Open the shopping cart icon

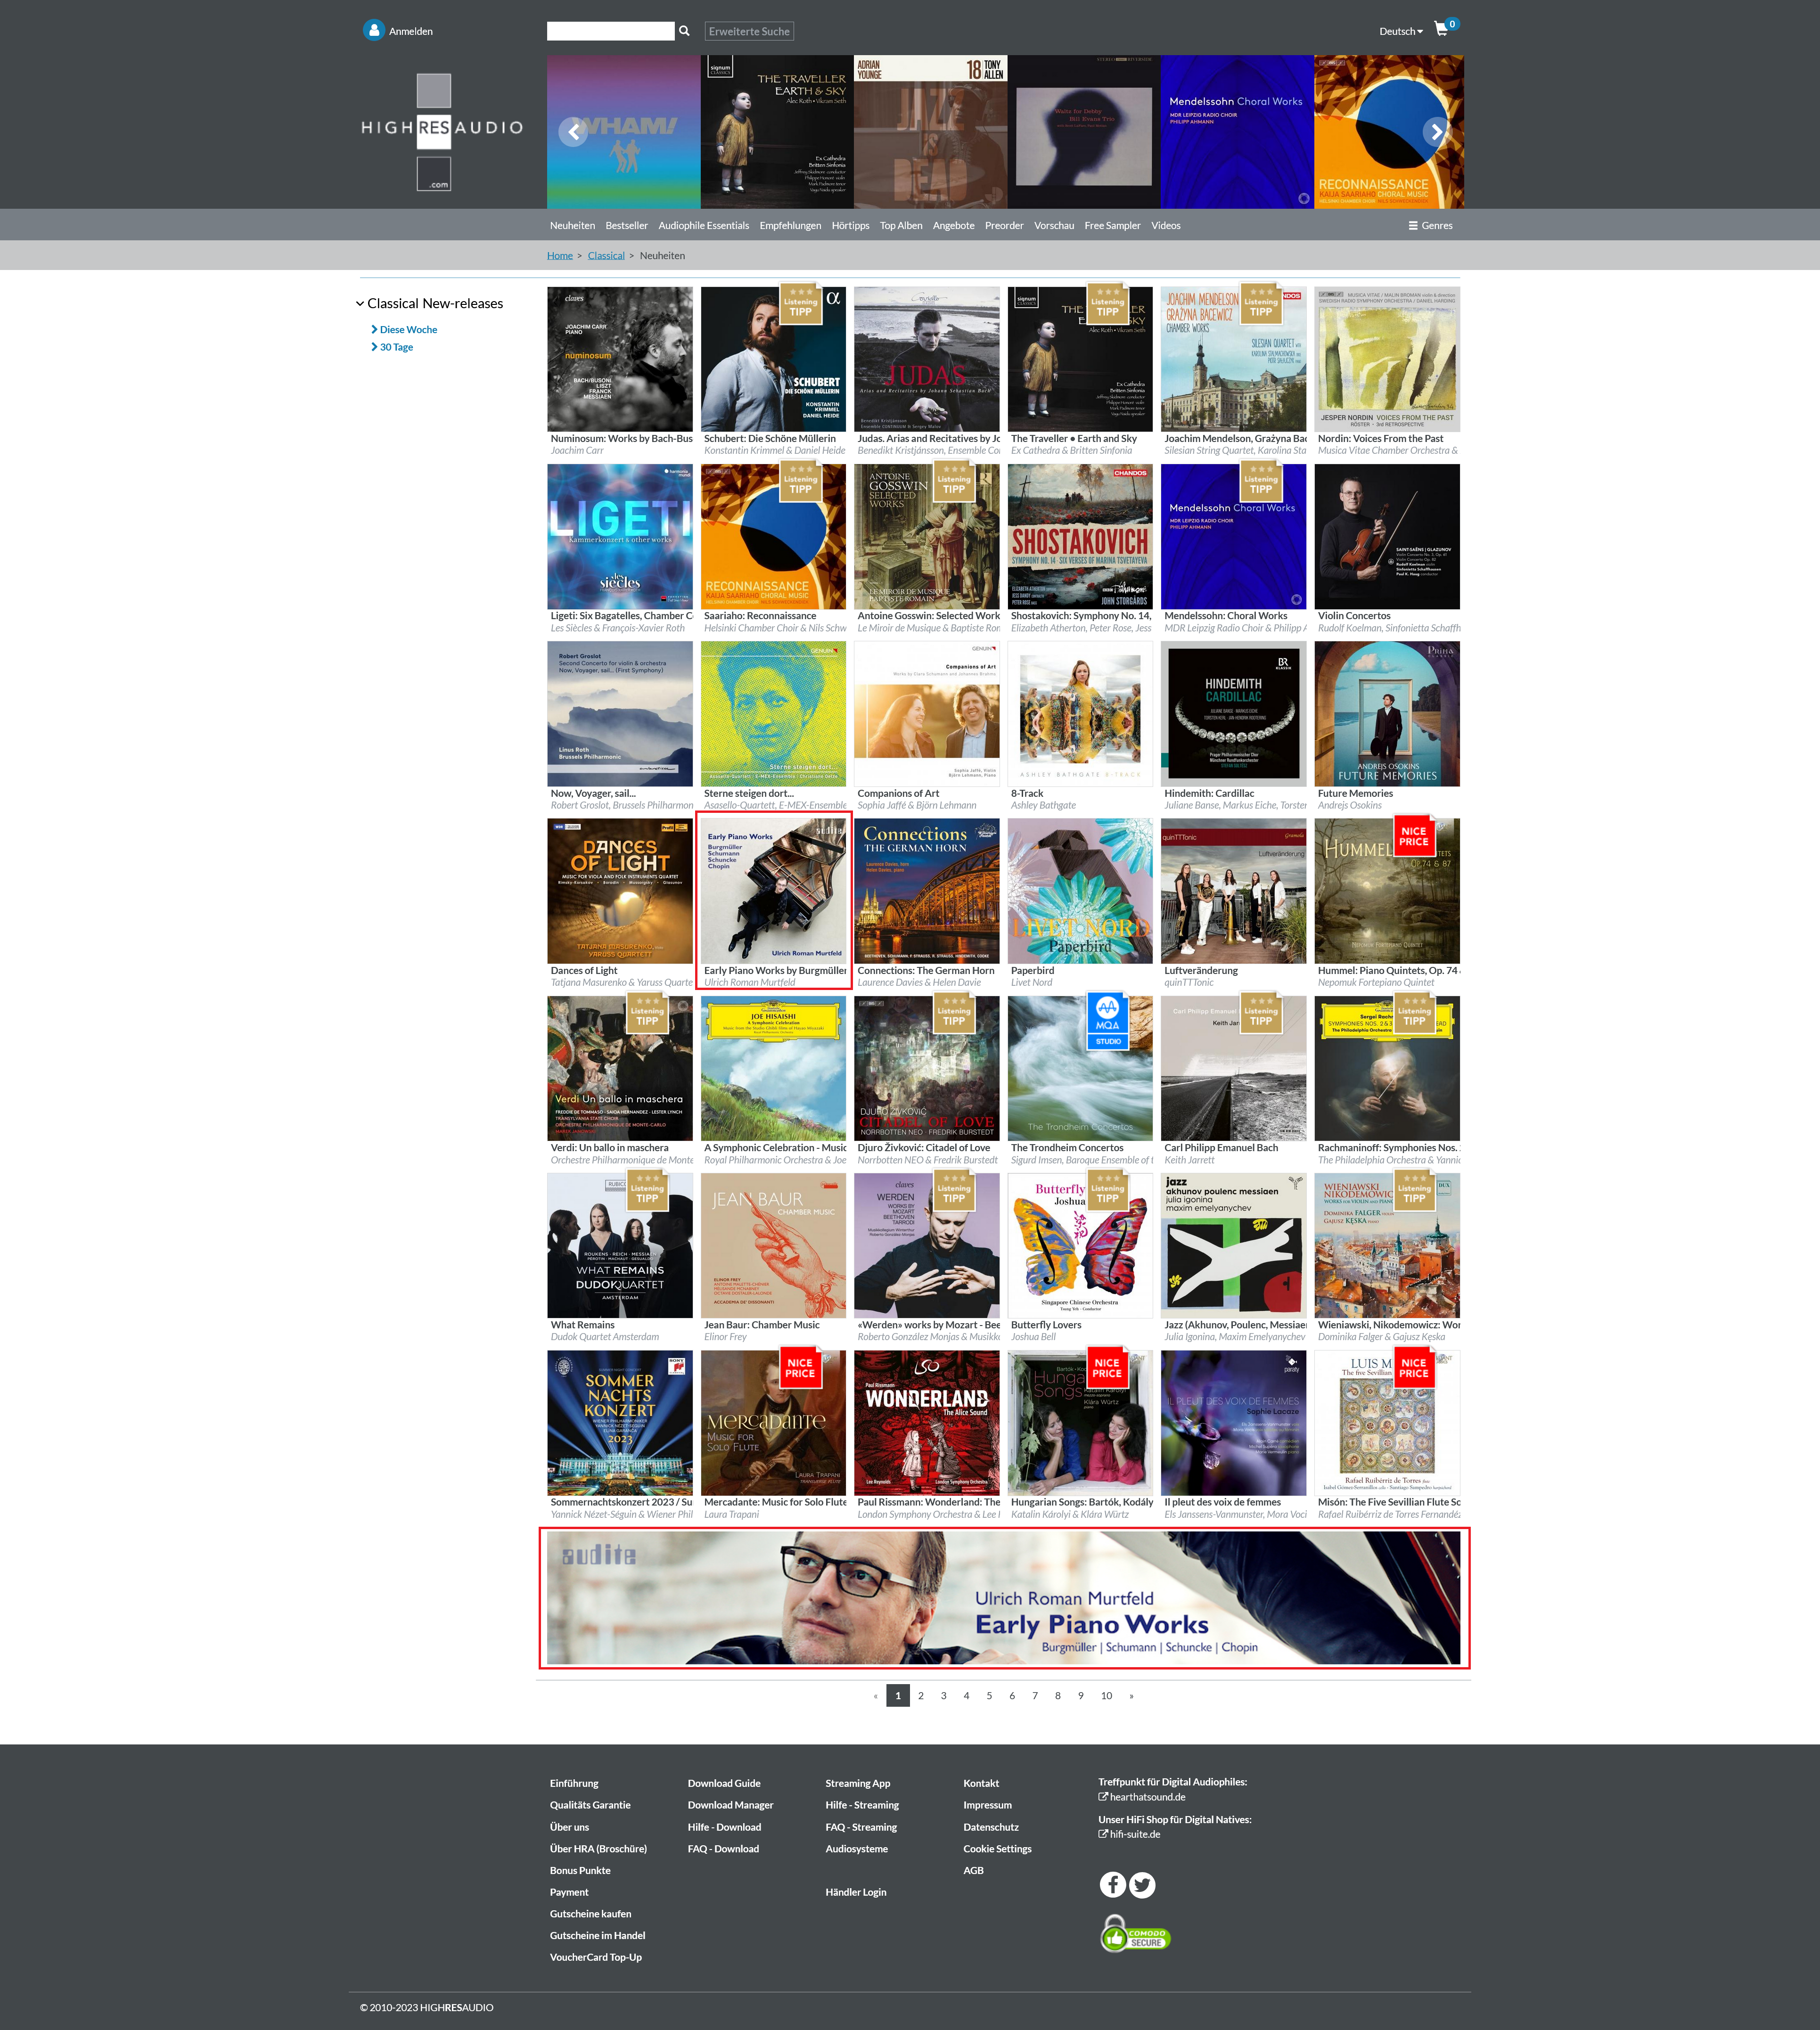point(1441,29)
